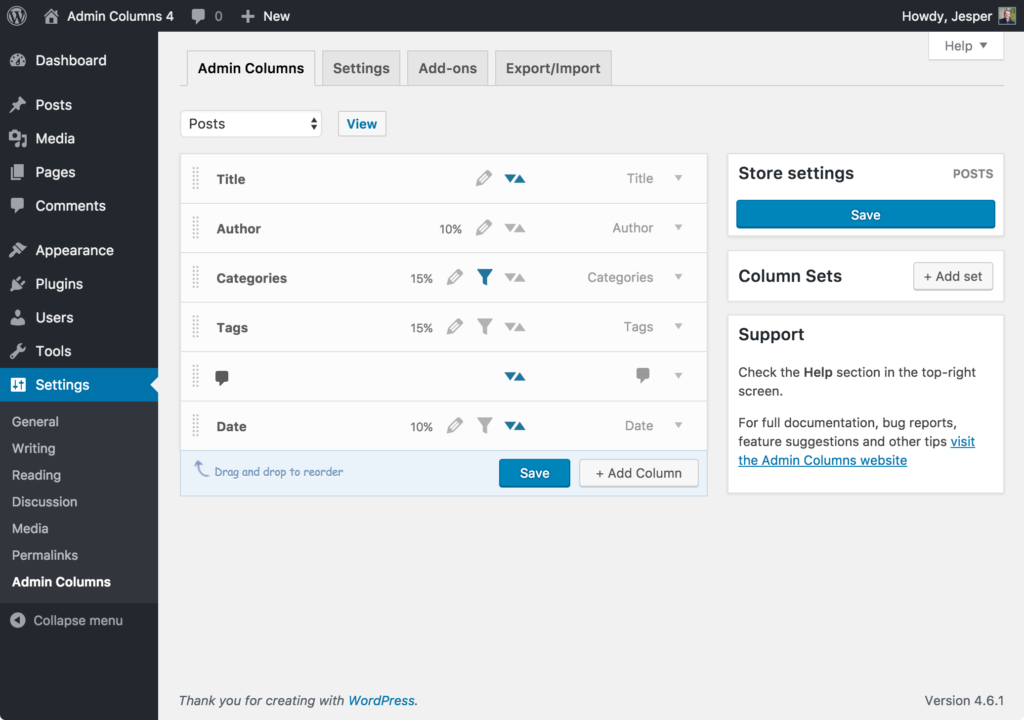Click the Add set button
Screen dimensions: 1024x720
953,276
